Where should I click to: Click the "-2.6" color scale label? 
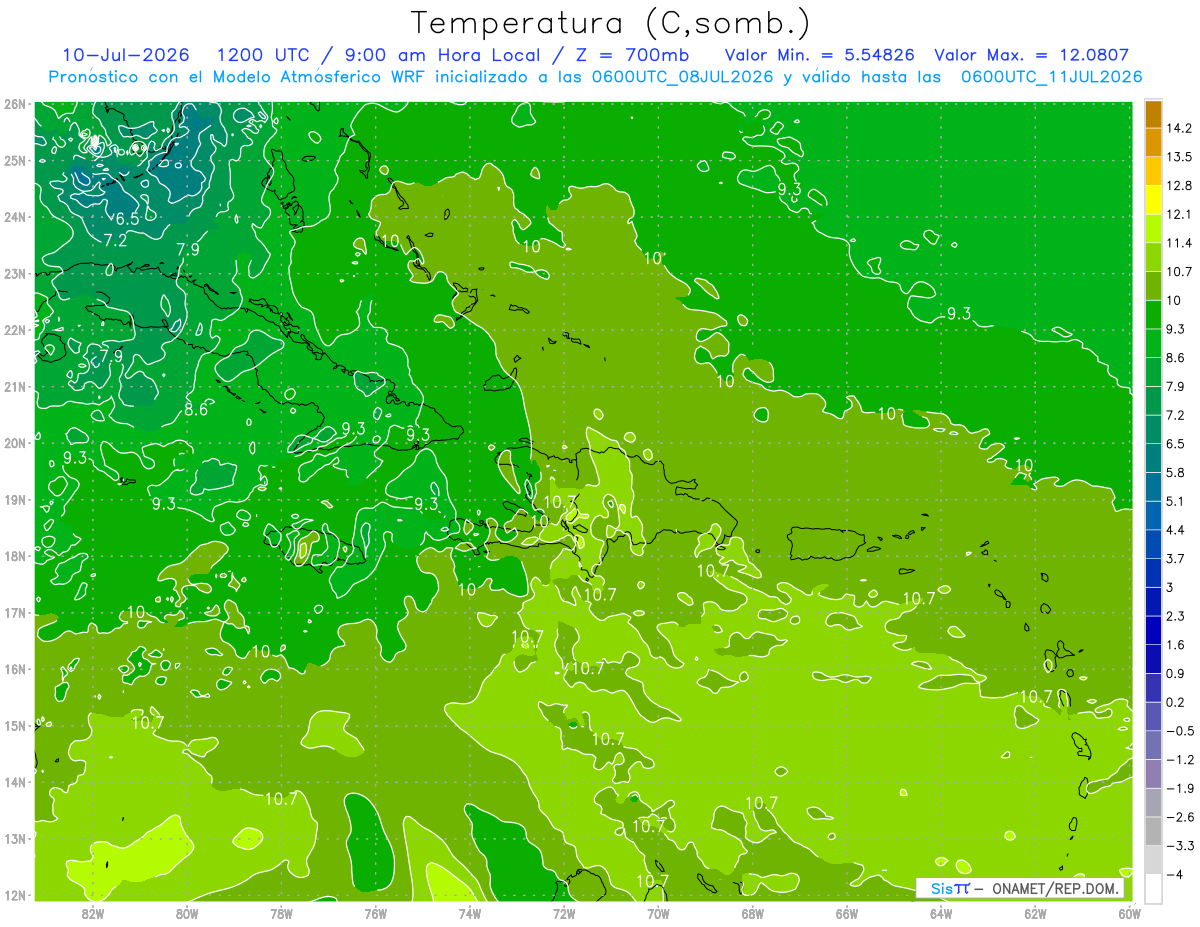pos(1179,817)
